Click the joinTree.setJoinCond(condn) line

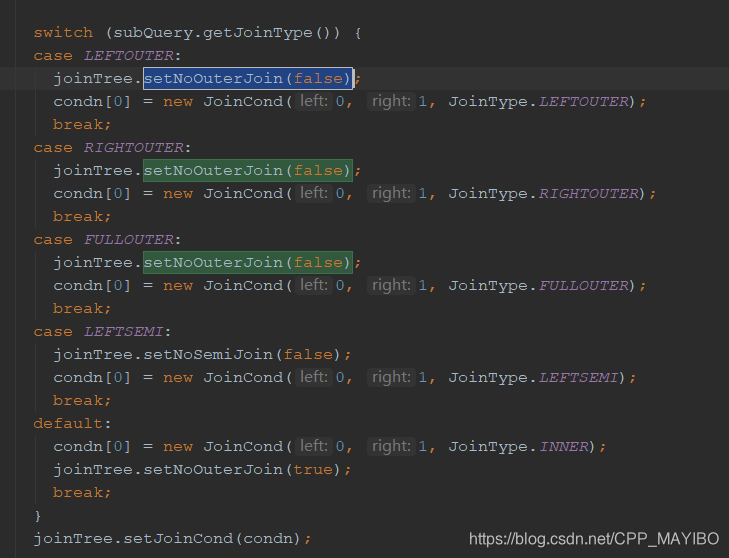(x=172, y=539)
